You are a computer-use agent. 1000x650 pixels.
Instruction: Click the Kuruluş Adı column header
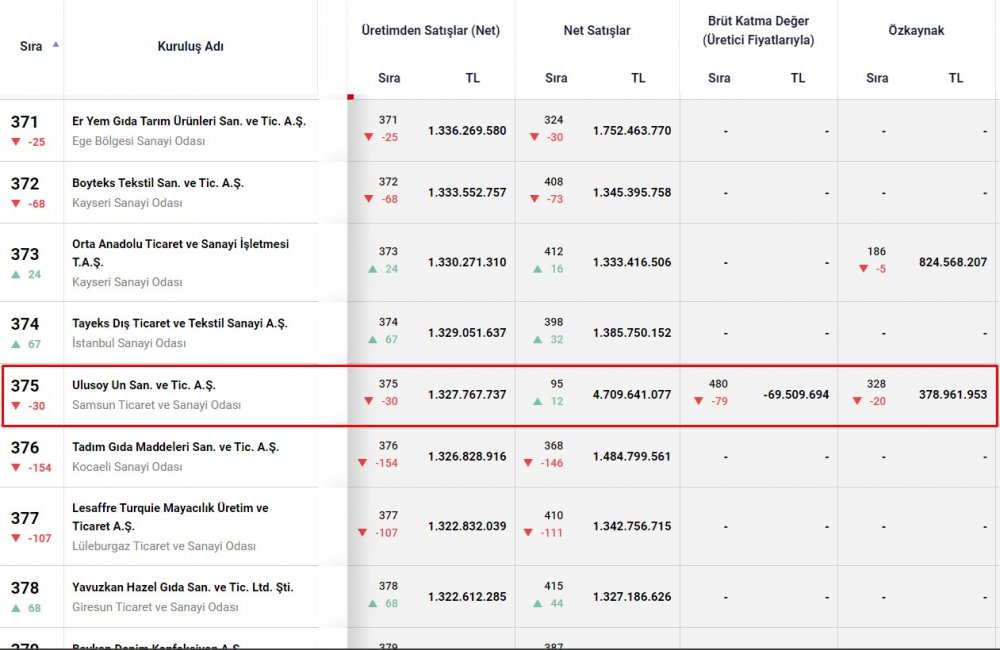point(190,46)
